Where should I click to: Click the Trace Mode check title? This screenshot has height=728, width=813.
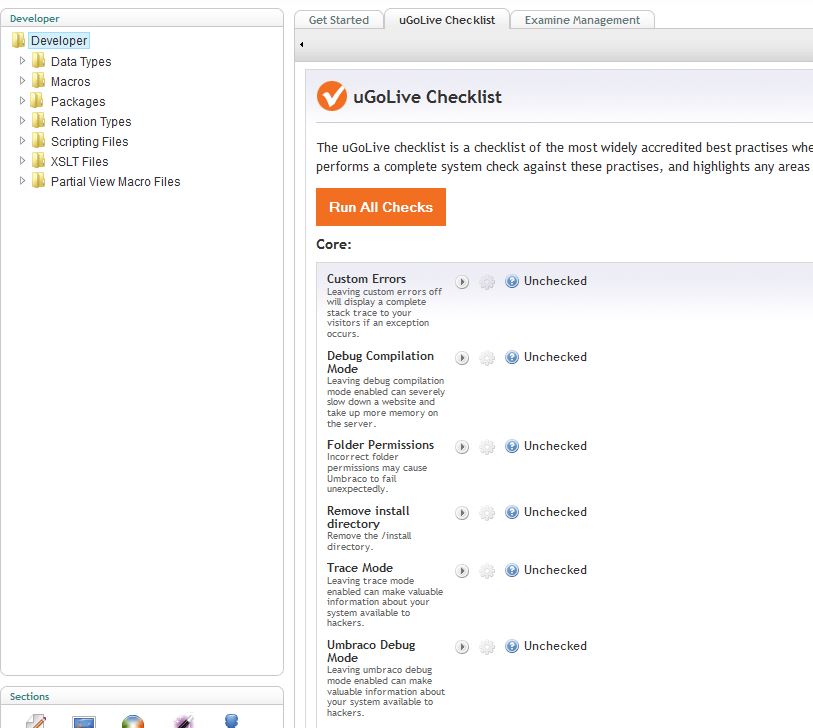[x=360, y=568]
